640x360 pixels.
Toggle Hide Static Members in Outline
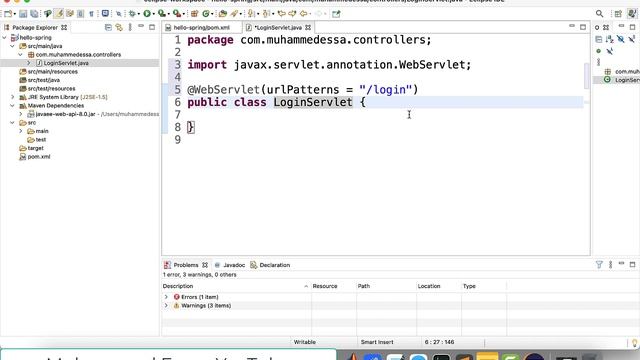(631, 39)
